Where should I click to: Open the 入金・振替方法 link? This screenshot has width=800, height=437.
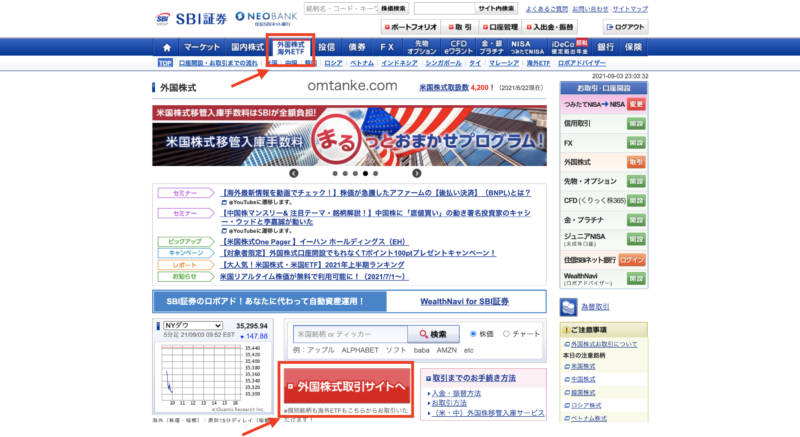456,394
